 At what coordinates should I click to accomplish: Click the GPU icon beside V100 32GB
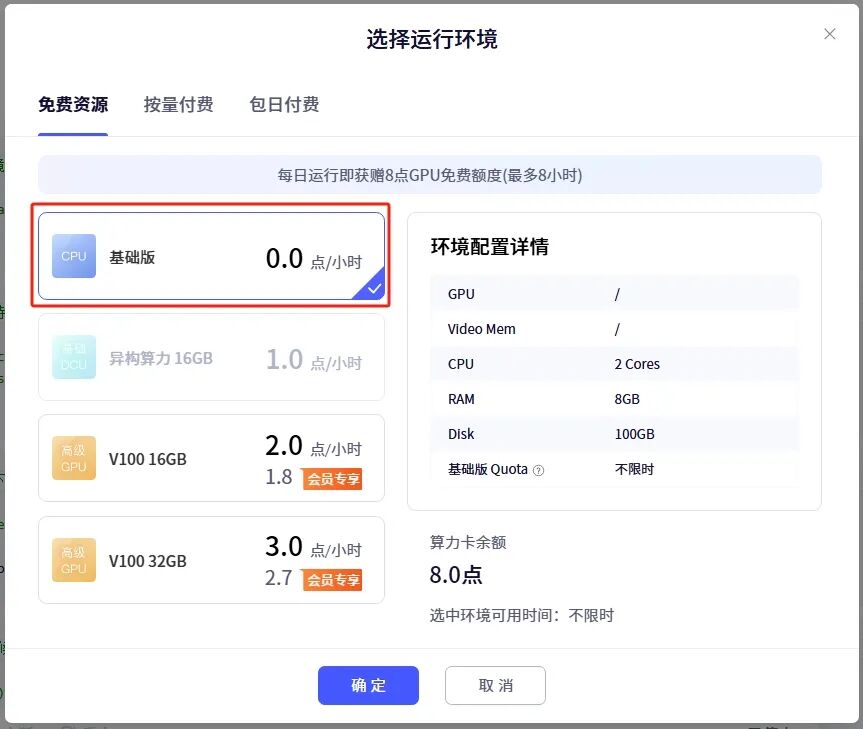pos(74,560)
